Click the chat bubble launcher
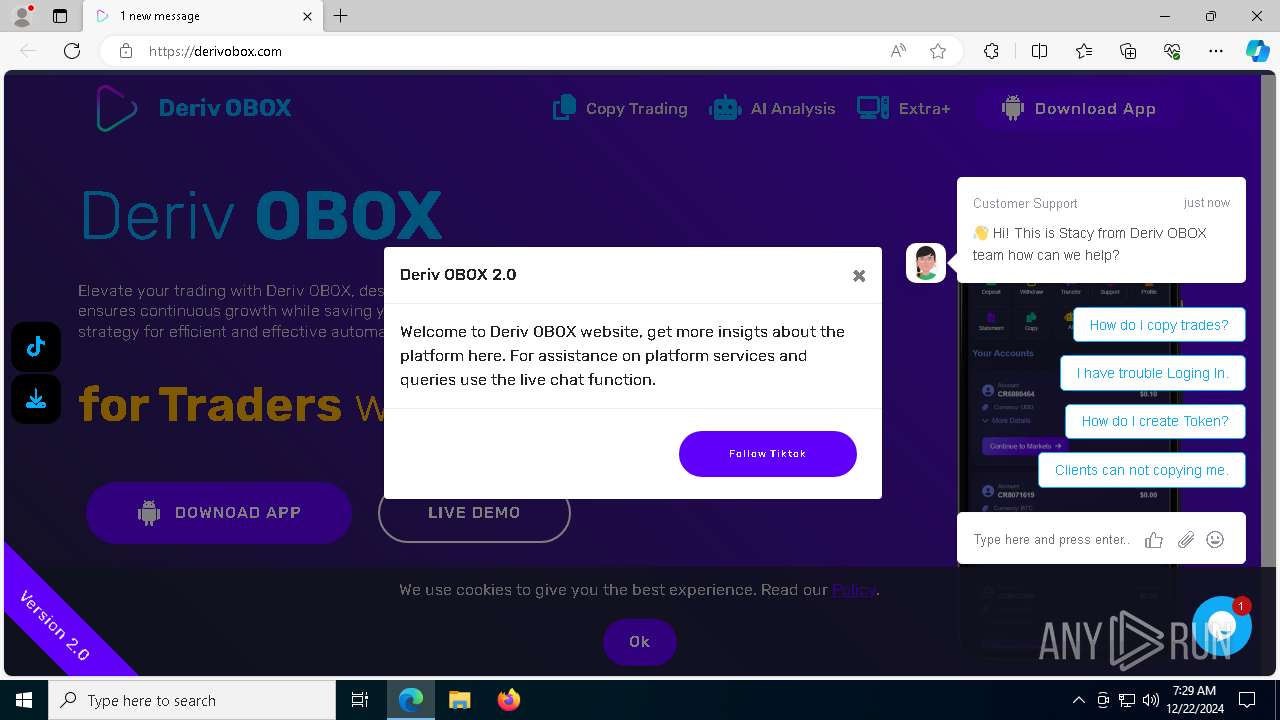This screenshot has height=720, width=1280. (1222, 627)
